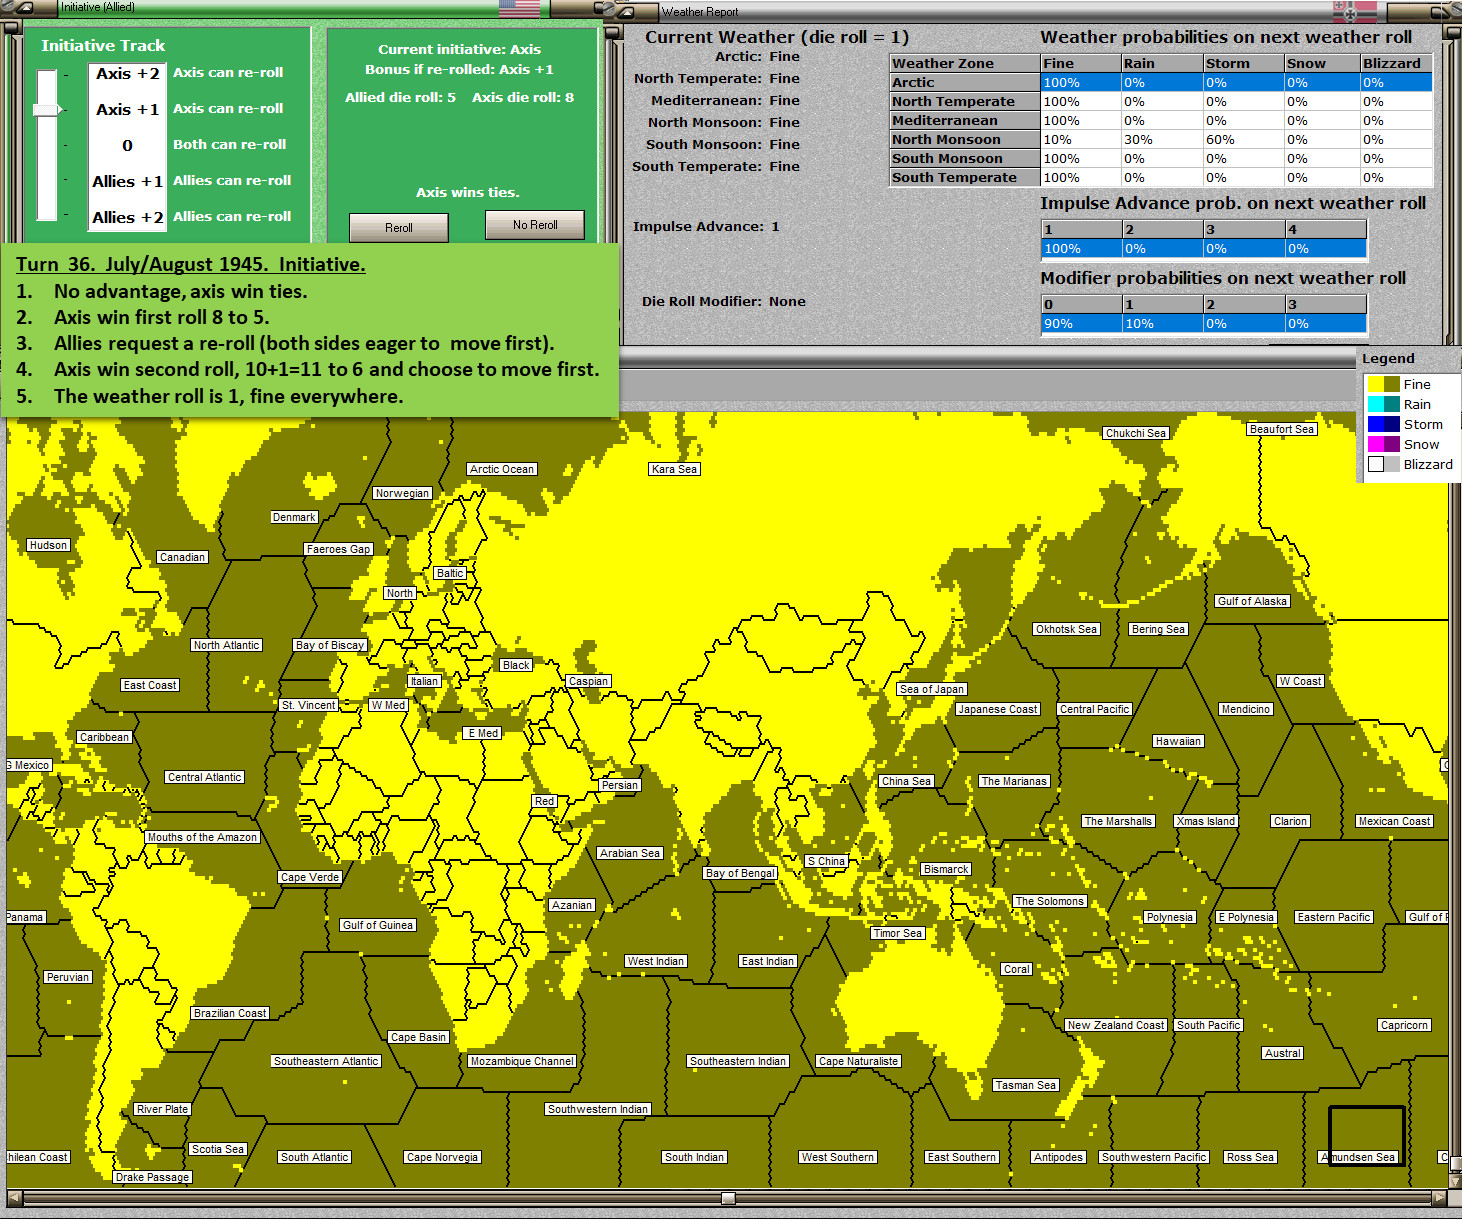Click the Bay of Biscay label
This screenshot has width=1462, height=1219.
pos(330,645)
